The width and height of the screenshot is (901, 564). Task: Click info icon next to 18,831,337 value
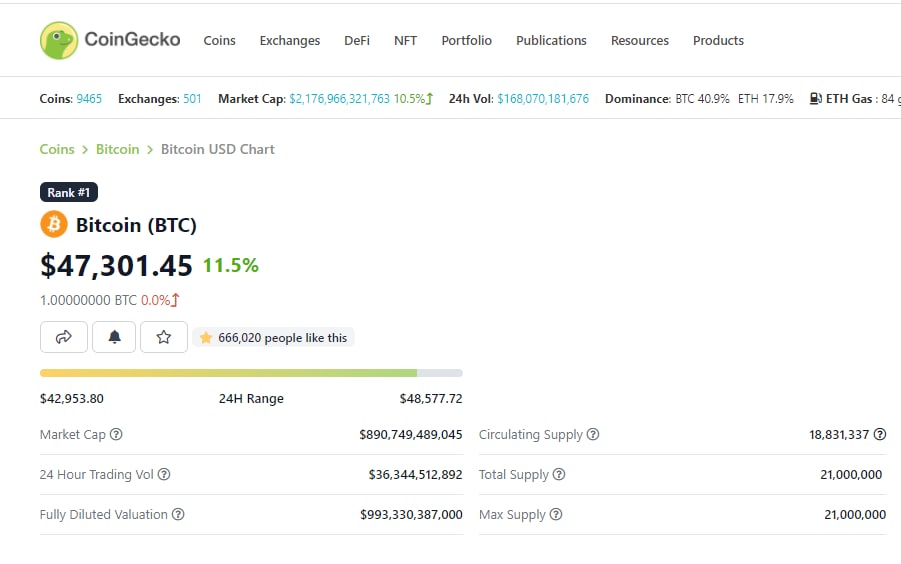coord(880,434)
